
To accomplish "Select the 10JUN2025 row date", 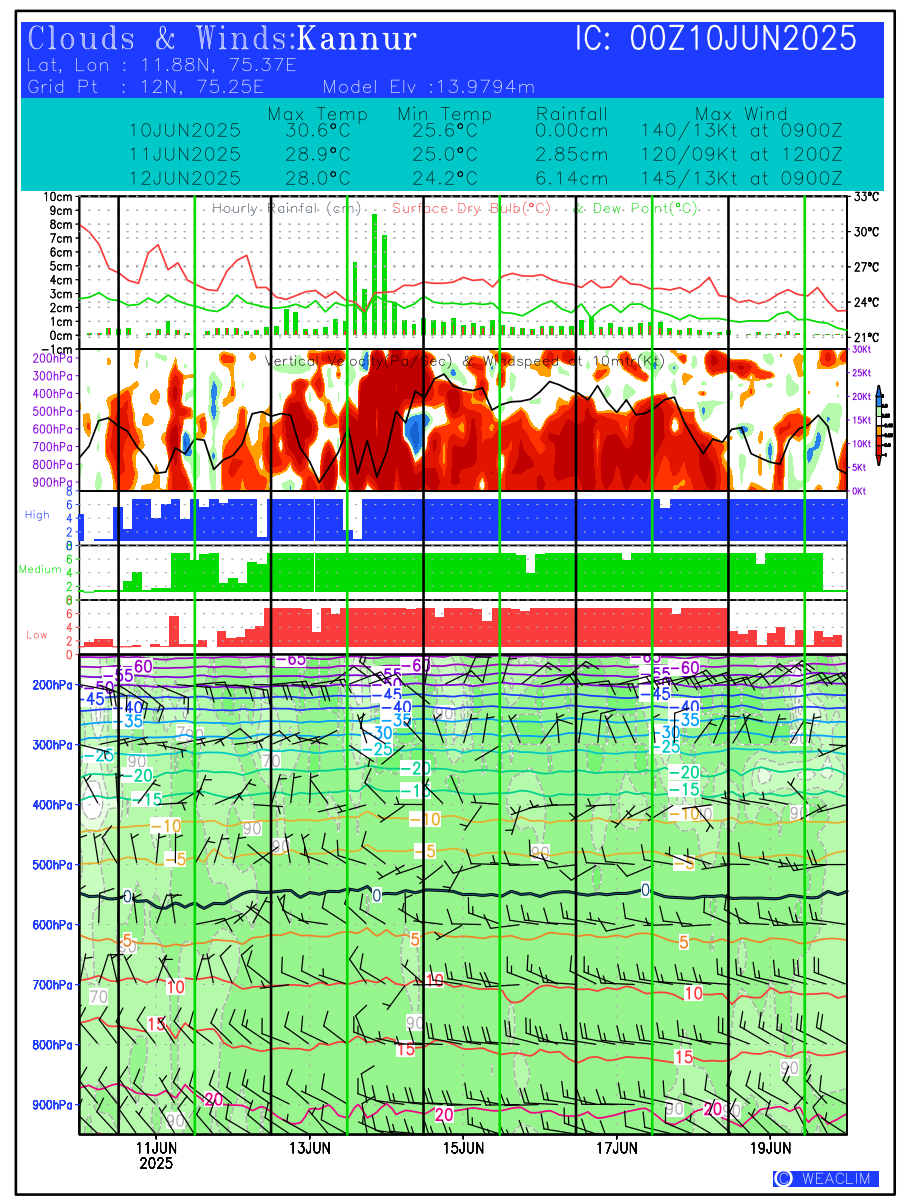I will 185,131.
